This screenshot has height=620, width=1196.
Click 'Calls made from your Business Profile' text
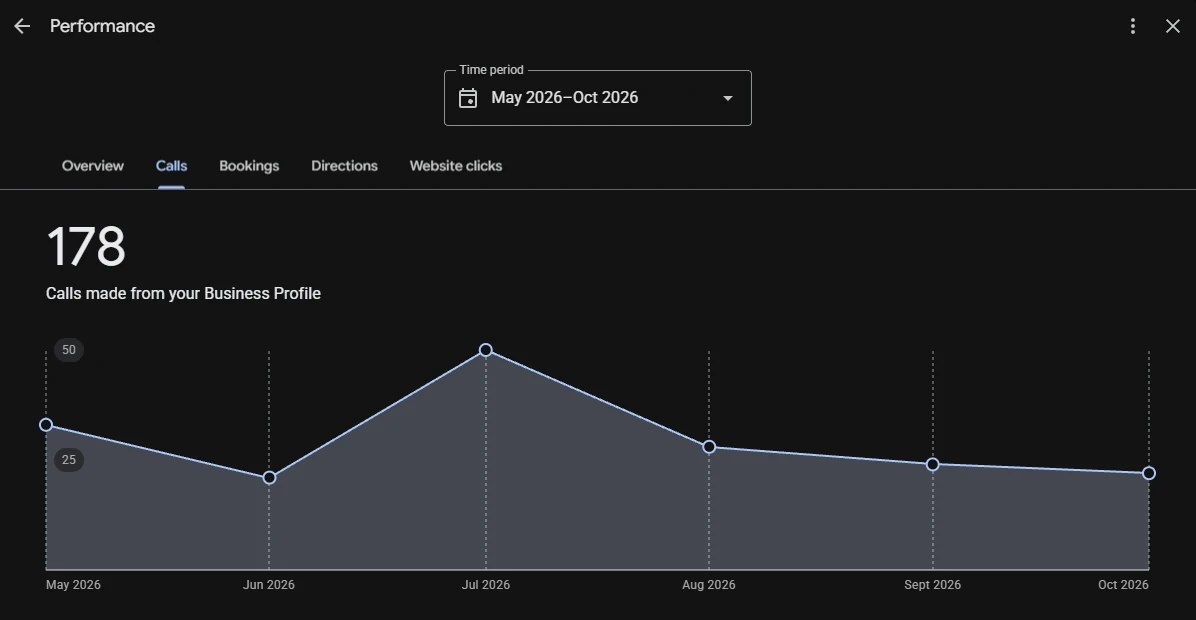point(183,294)
